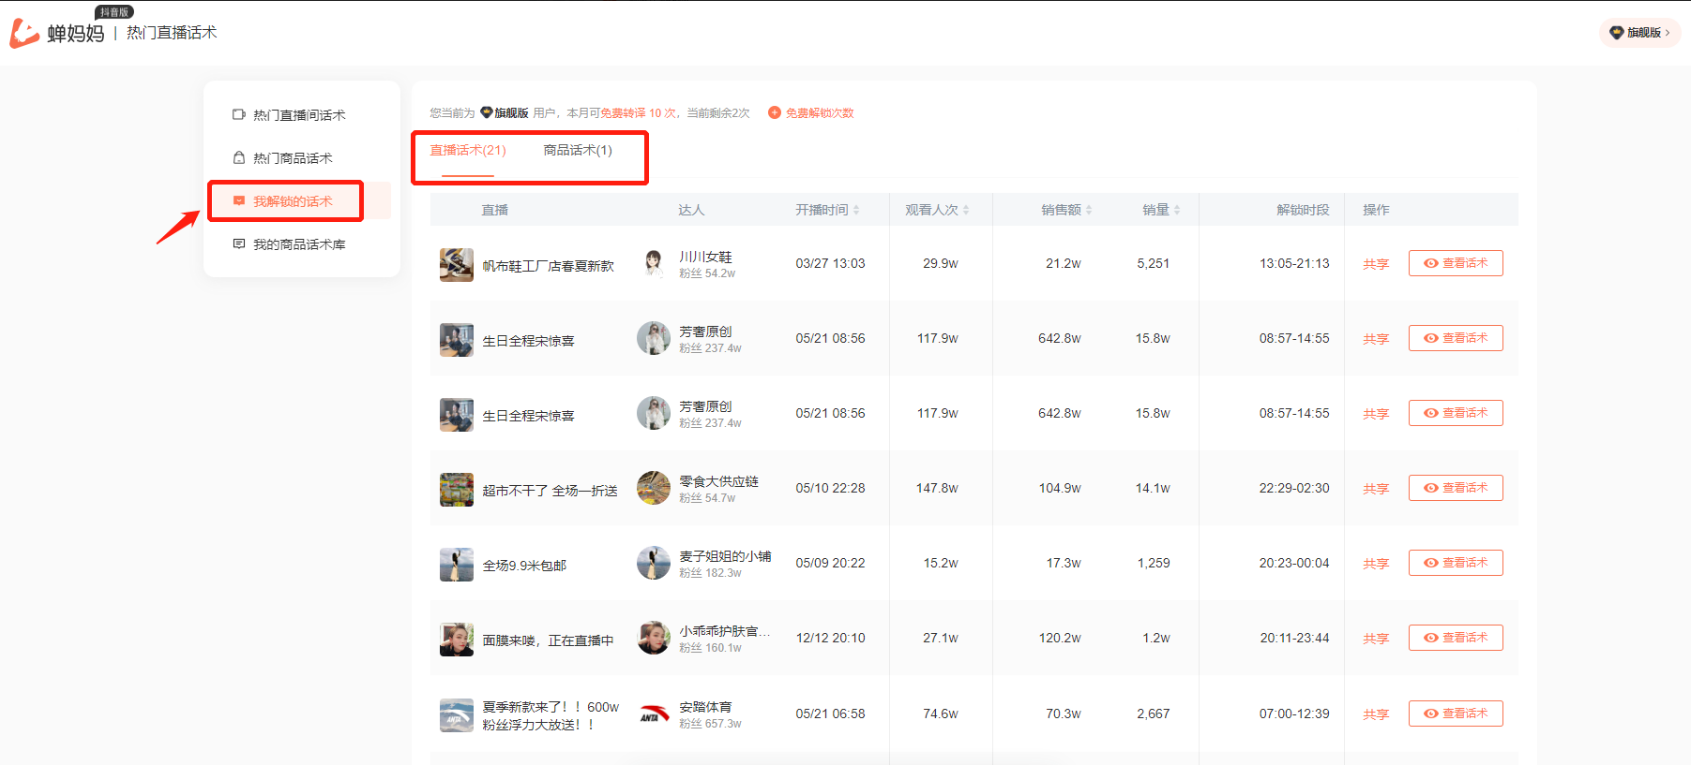Click 查看话术 for the 川川女鞋 live
The height and width of the screenshot is (765, 1691).
pos(1456,263)
